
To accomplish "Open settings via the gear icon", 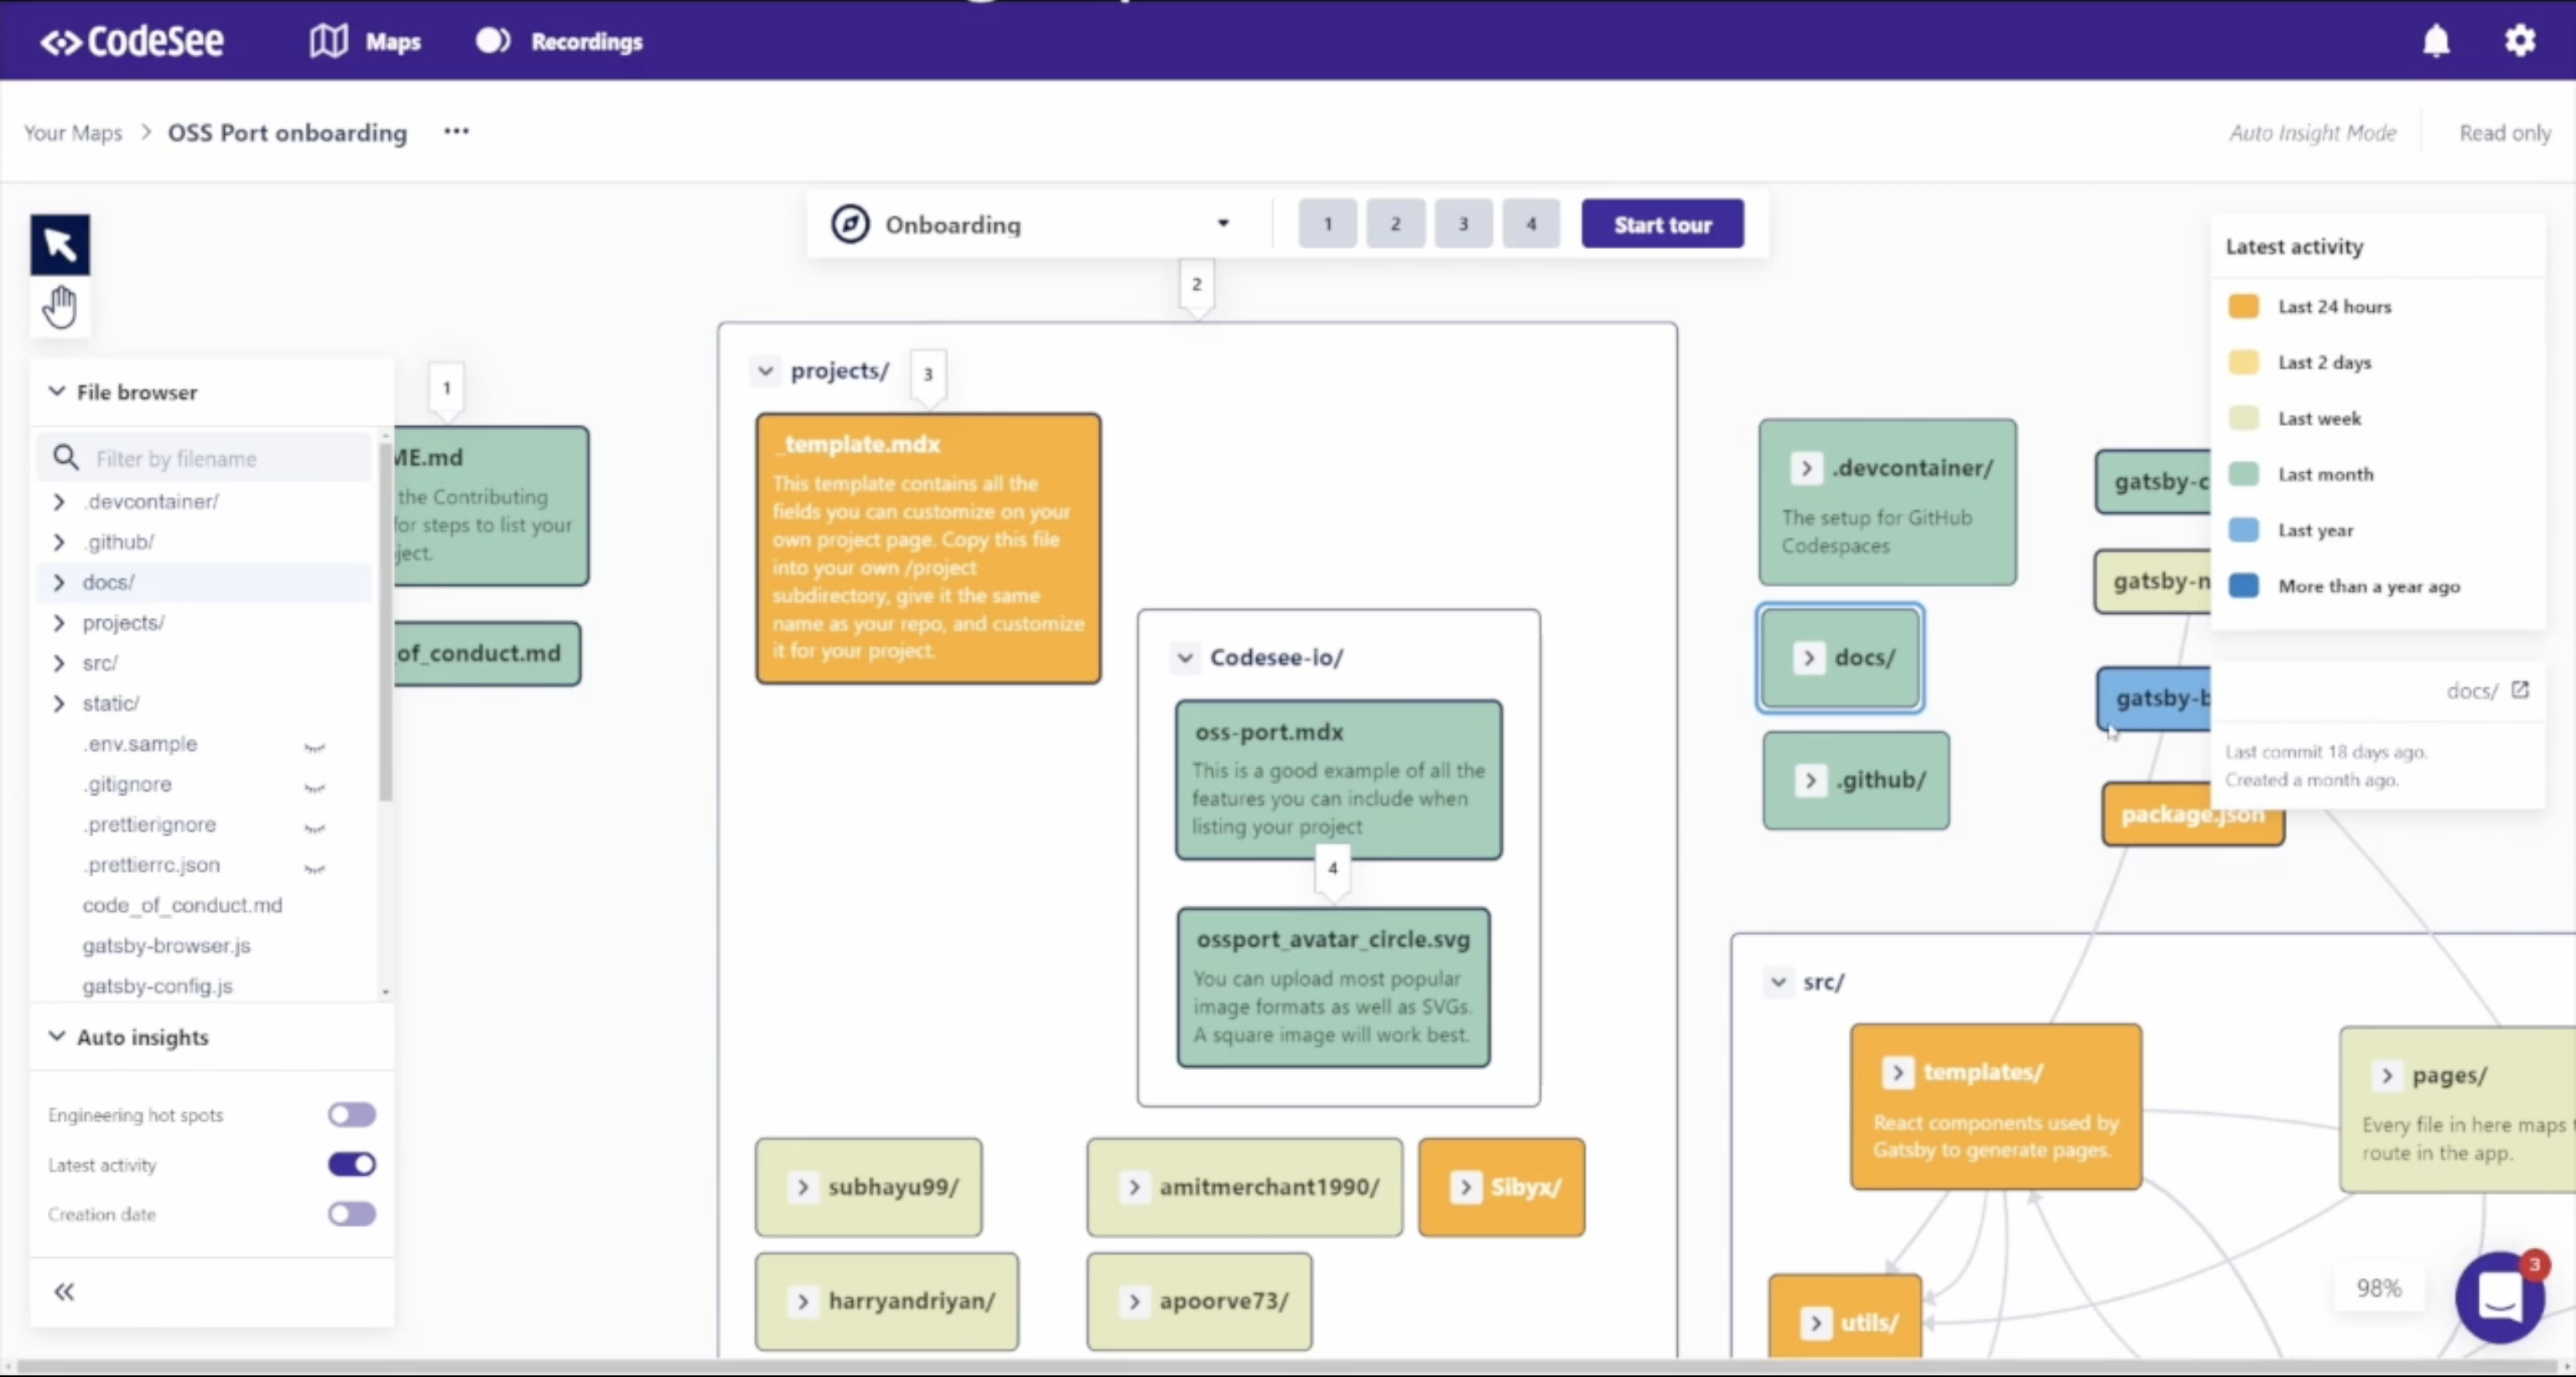I will (x=2520, y=40).
